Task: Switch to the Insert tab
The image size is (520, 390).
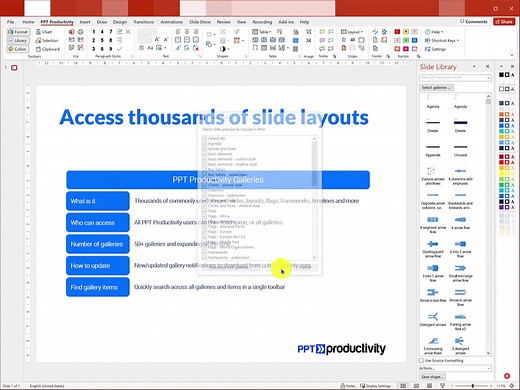Action: coord(85,22)
